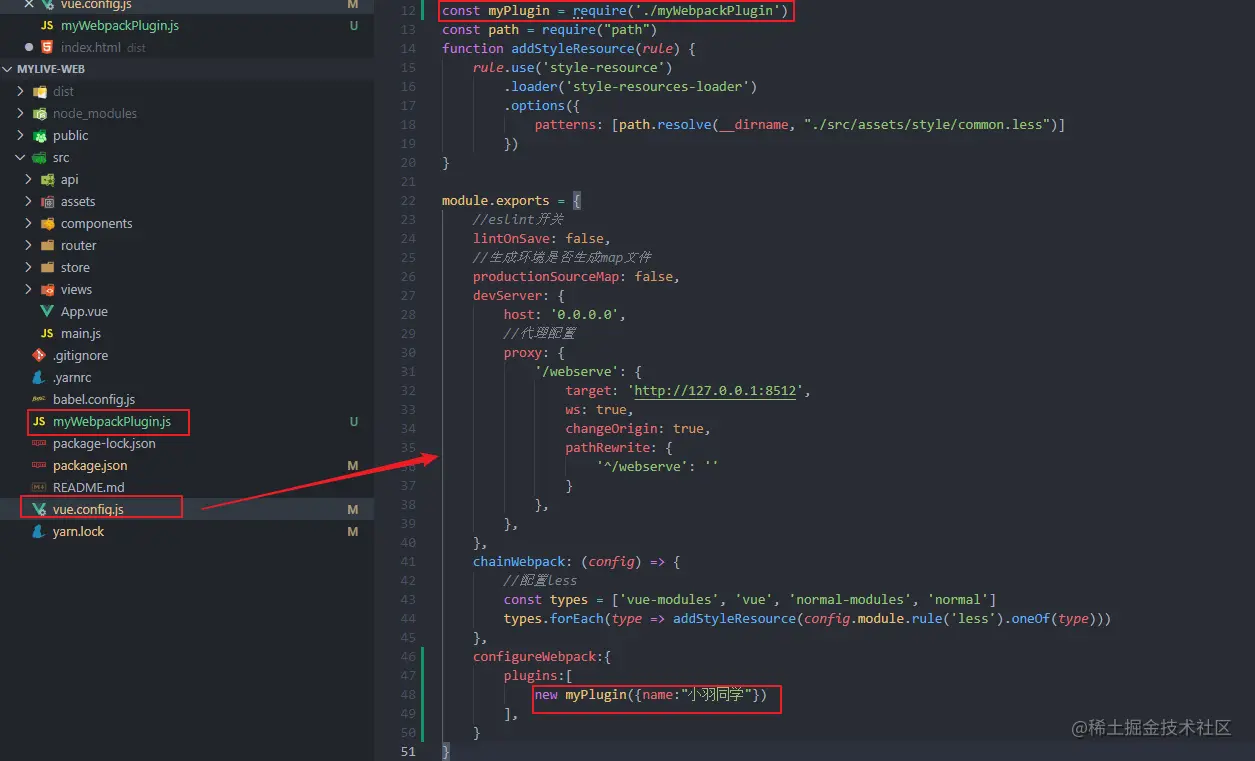
Task: Click the yarn icon beside yarn.lock
Action: (39, 531)
